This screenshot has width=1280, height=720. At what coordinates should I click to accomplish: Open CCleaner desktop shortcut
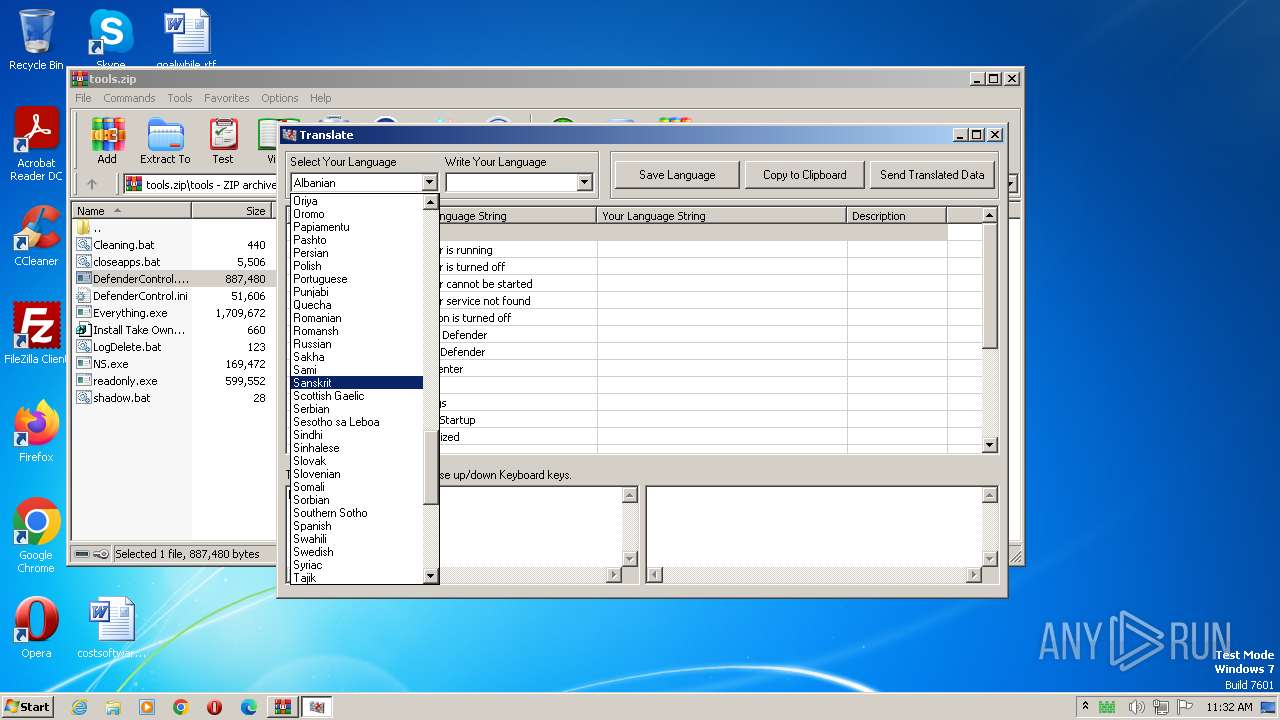(36, 236)
